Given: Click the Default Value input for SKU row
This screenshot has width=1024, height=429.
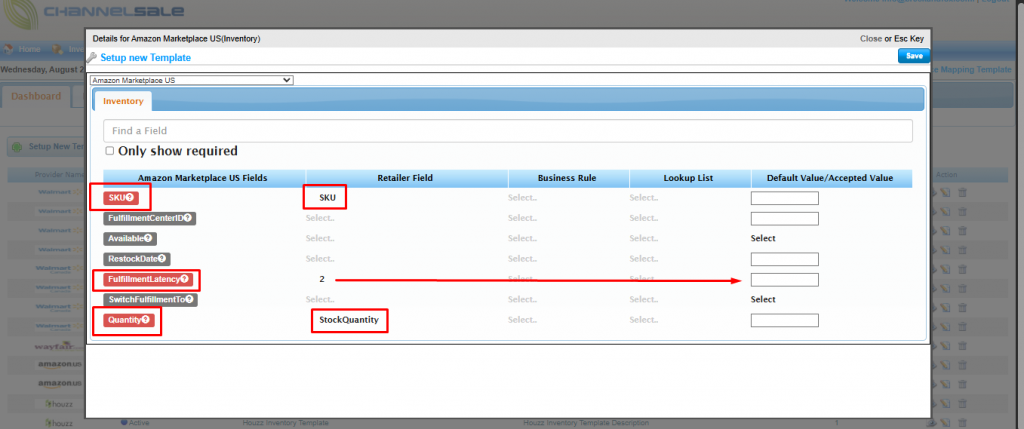Looking at the screenshot, I should [x=784, y=198].
